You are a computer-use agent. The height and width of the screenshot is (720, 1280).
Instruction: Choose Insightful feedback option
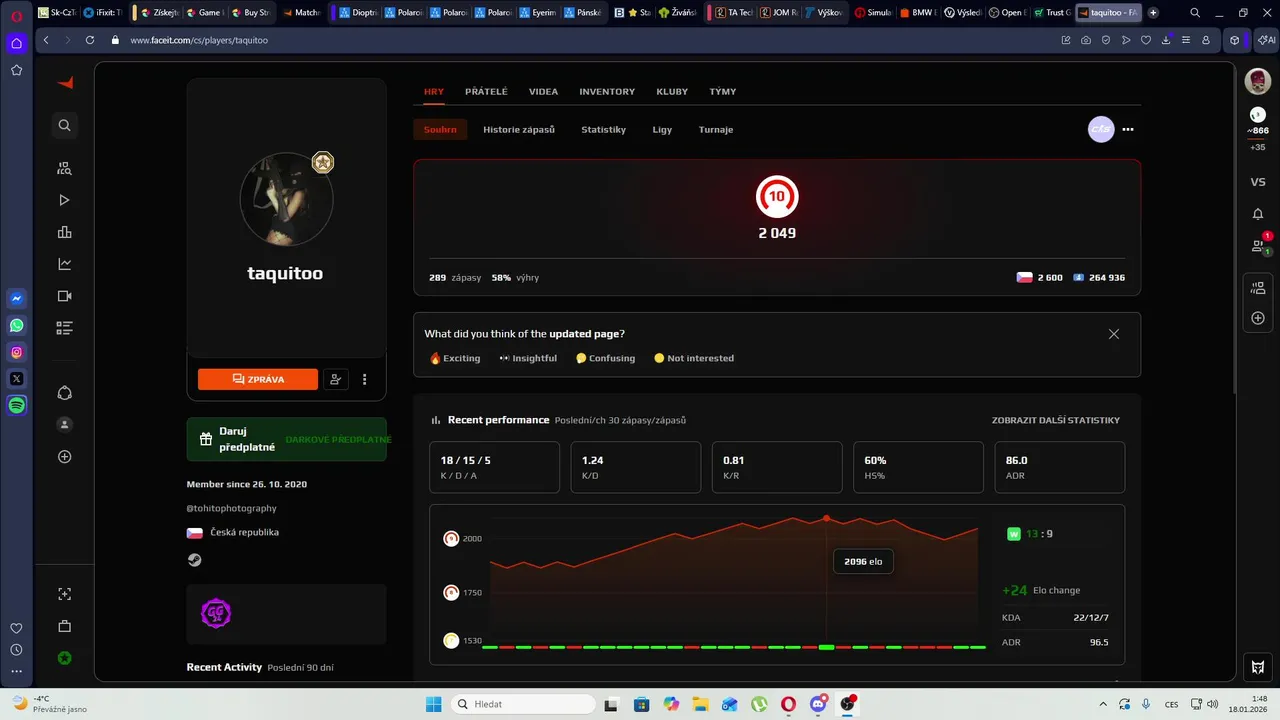point(528,358)
